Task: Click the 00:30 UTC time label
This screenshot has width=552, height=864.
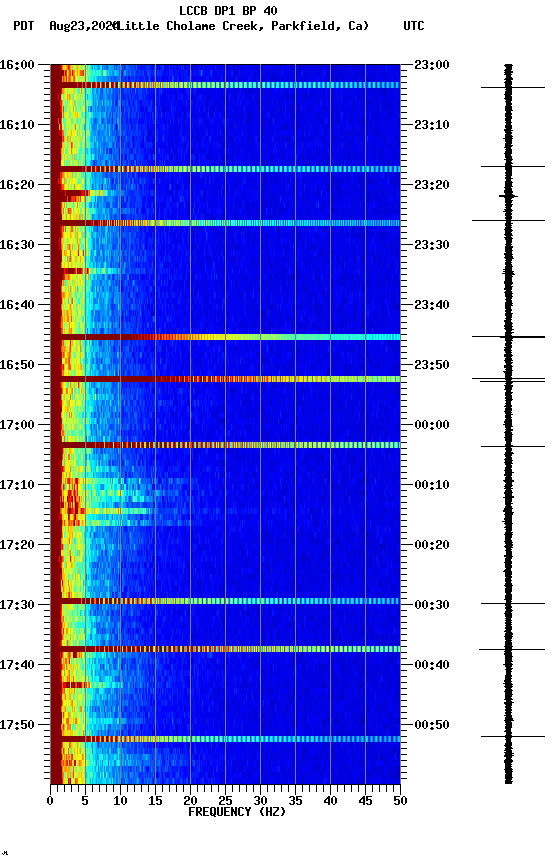Action: pyautogui.click(x=432, y=606)
